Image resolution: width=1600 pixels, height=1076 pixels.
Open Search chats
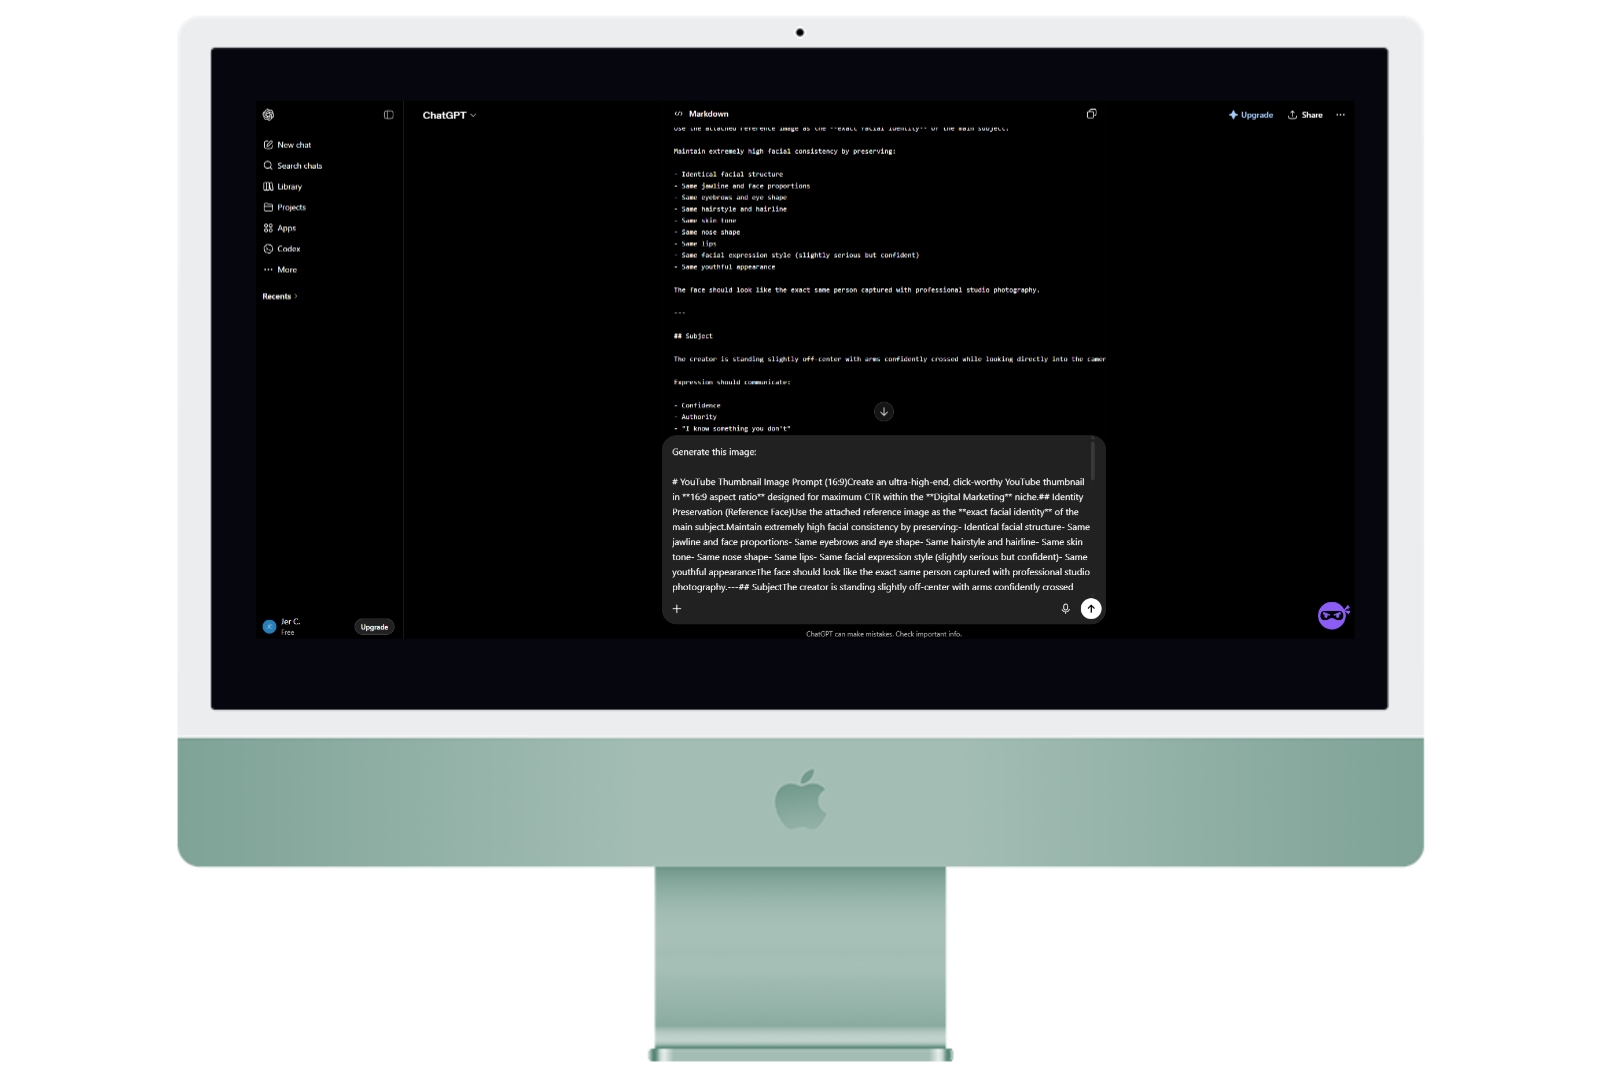click(292, 166)
